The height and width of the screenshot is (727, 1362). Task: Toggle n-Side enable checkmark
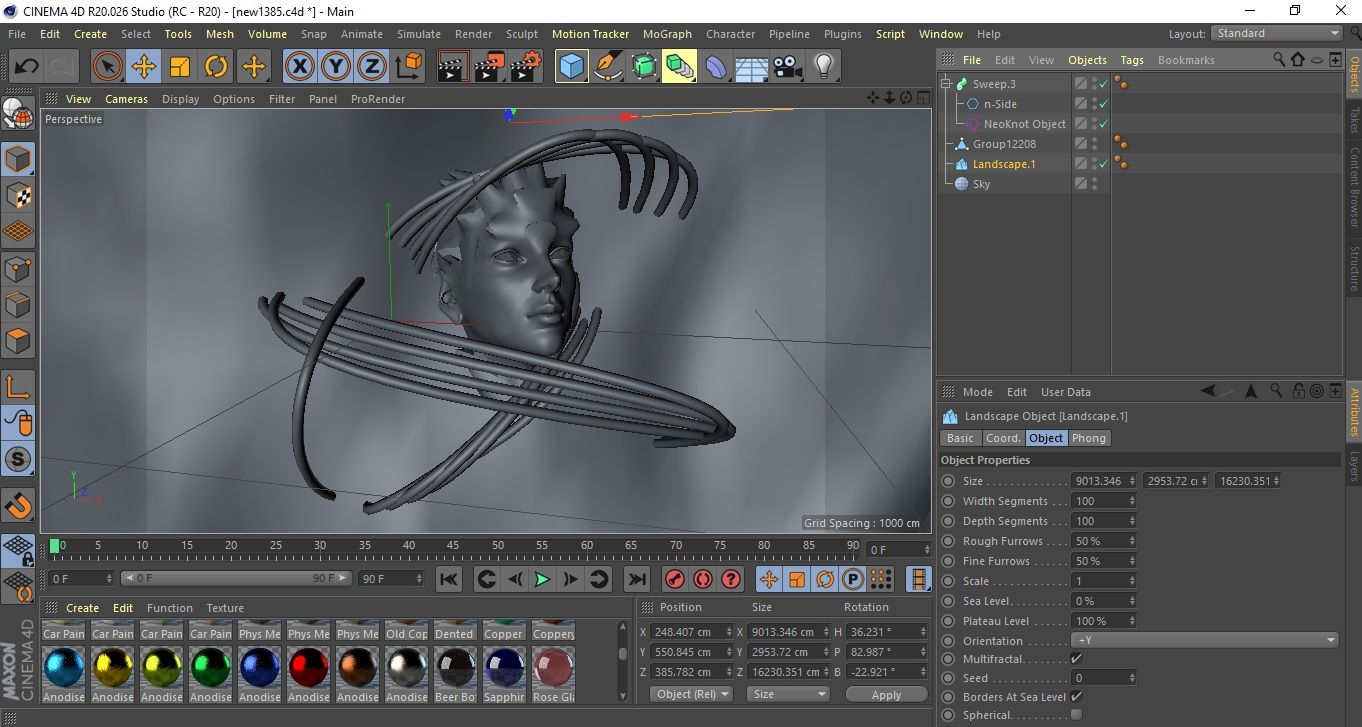point(1104,104)
